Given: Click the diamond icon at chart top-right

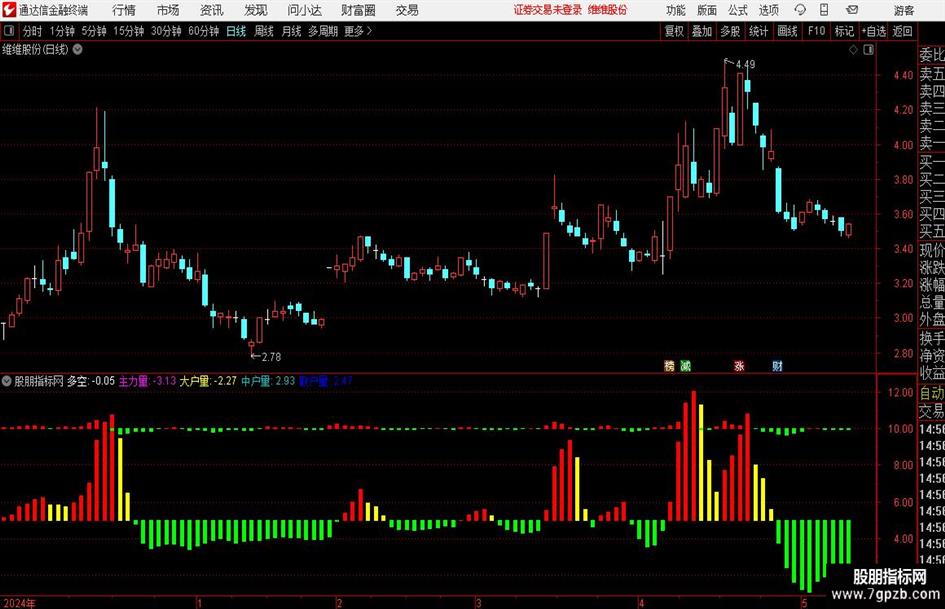Looking at the screenshot, I should coord(853,50).
